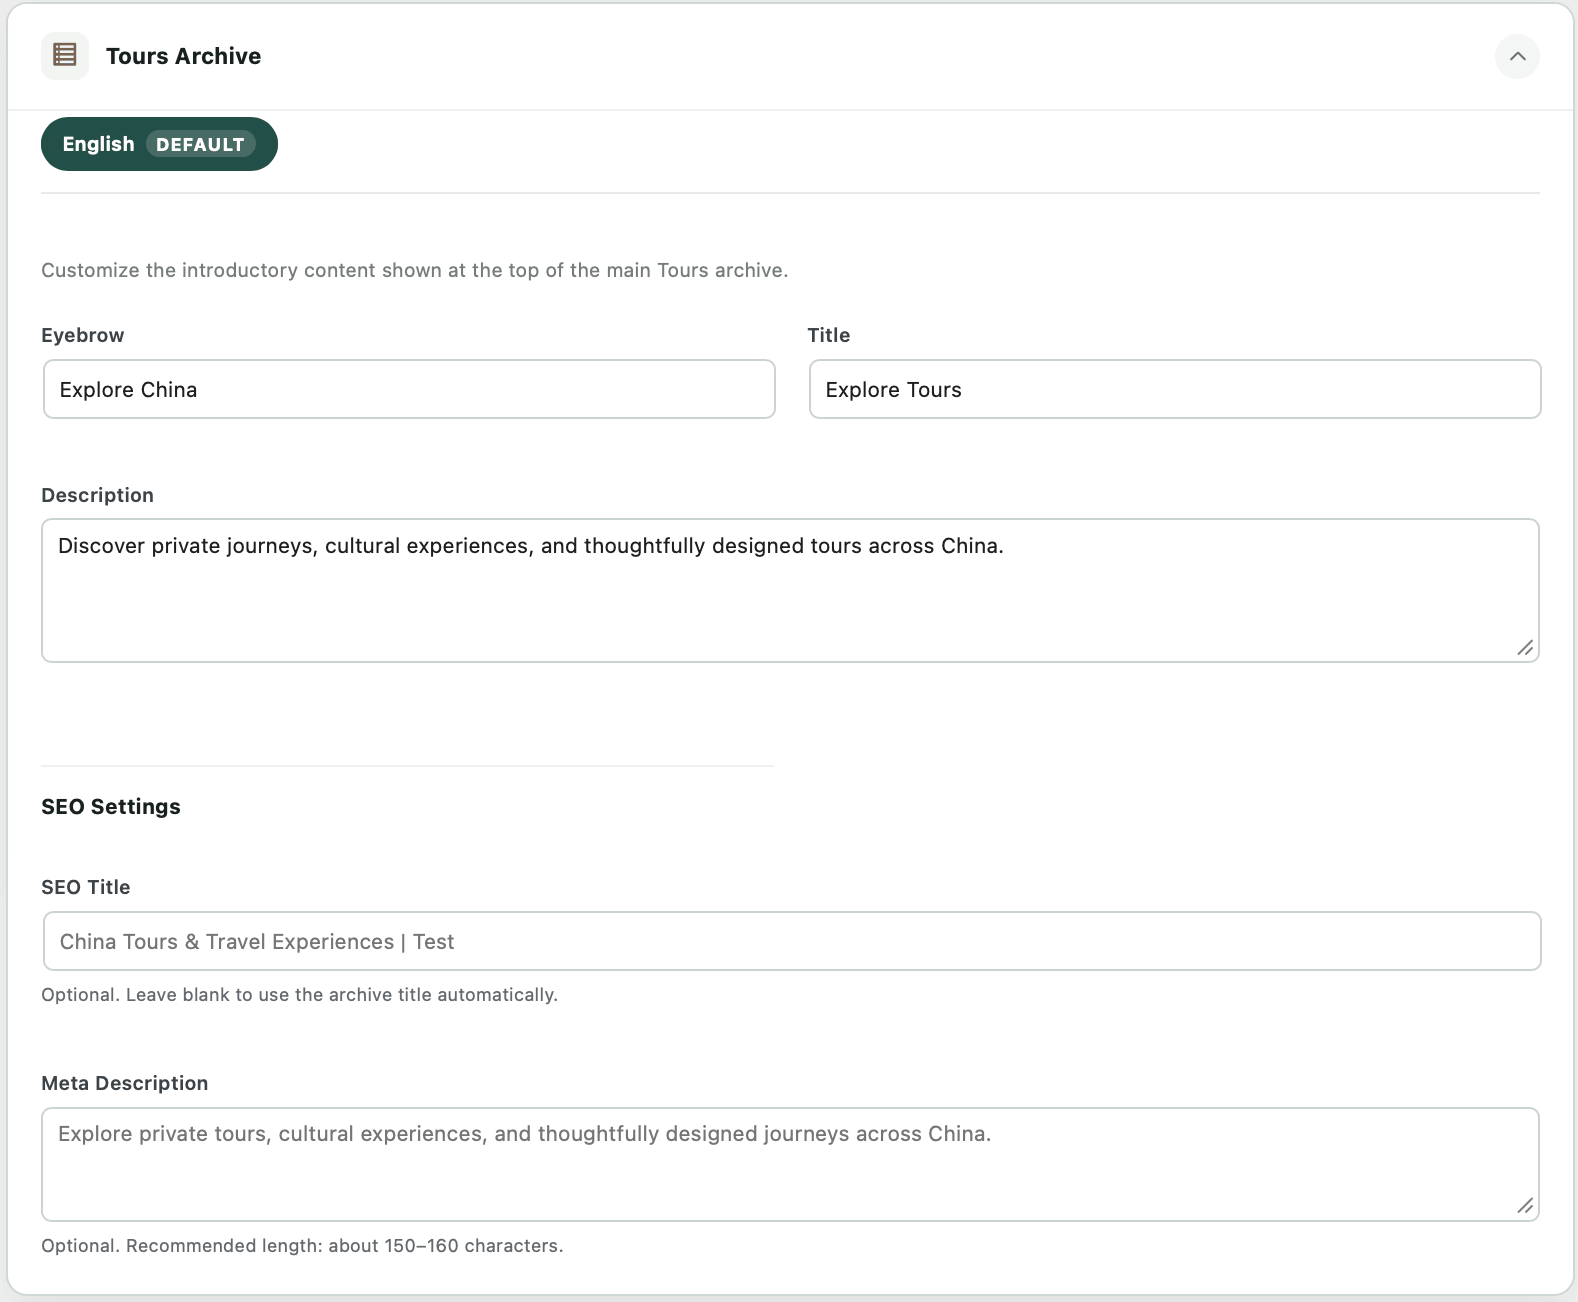Click the Title field label
The image size is (1578, 1302).
(x=829, y=335)
